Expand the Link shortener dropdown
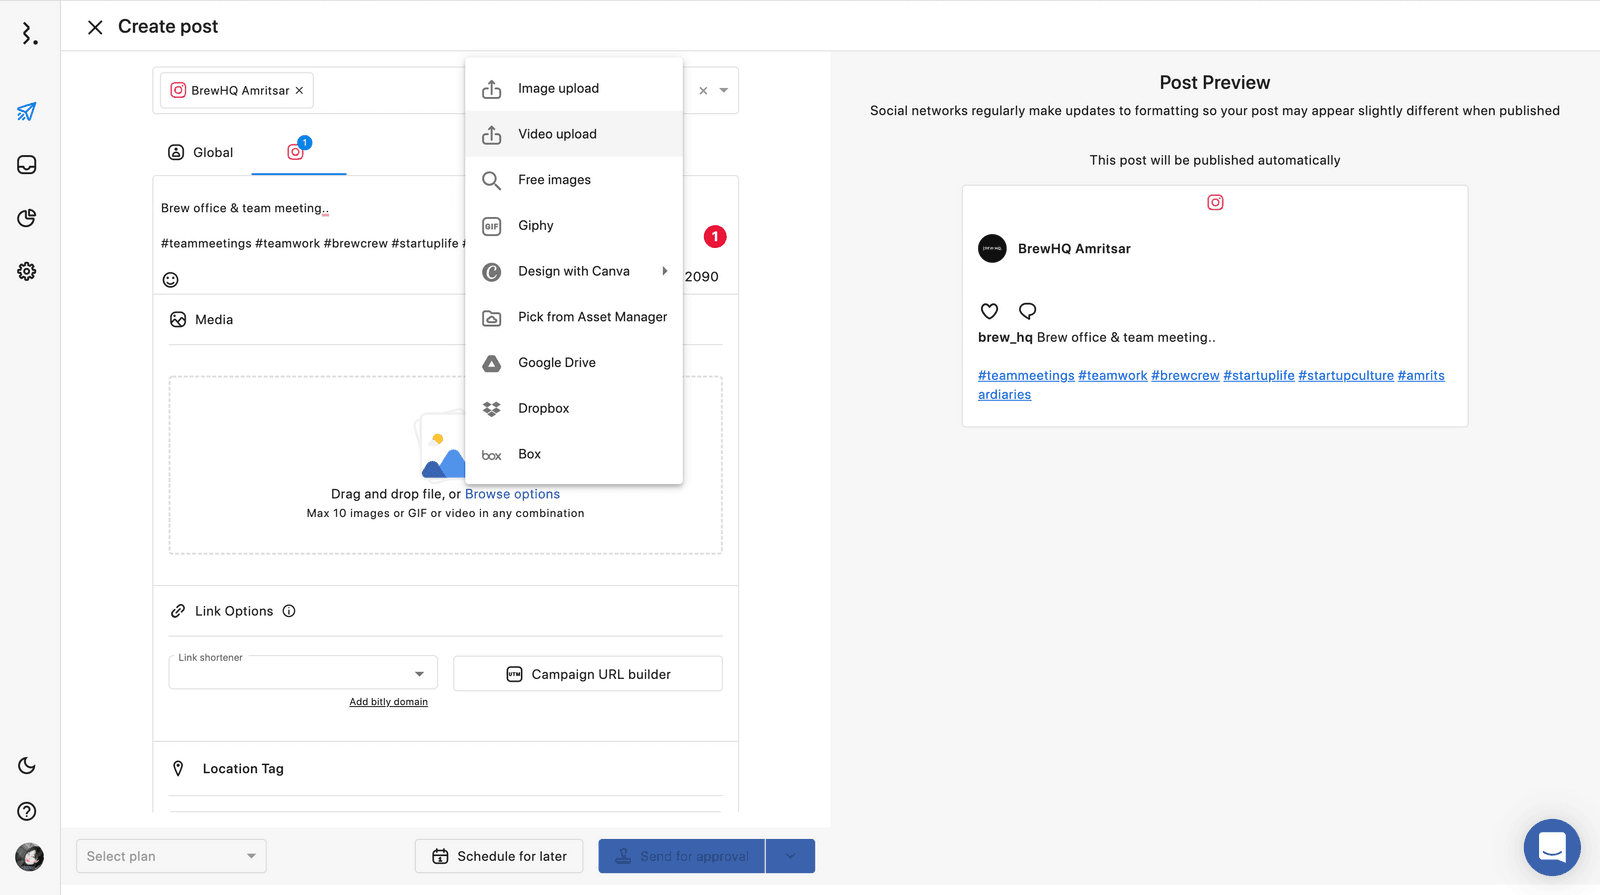The width and height of the screenshot is (1600, 895). (419, 674)
